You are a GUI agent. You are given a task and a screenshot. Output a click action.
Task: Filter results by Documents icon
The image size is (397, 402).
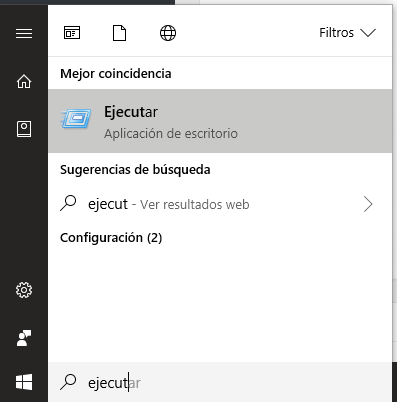[x=119, y=33]
